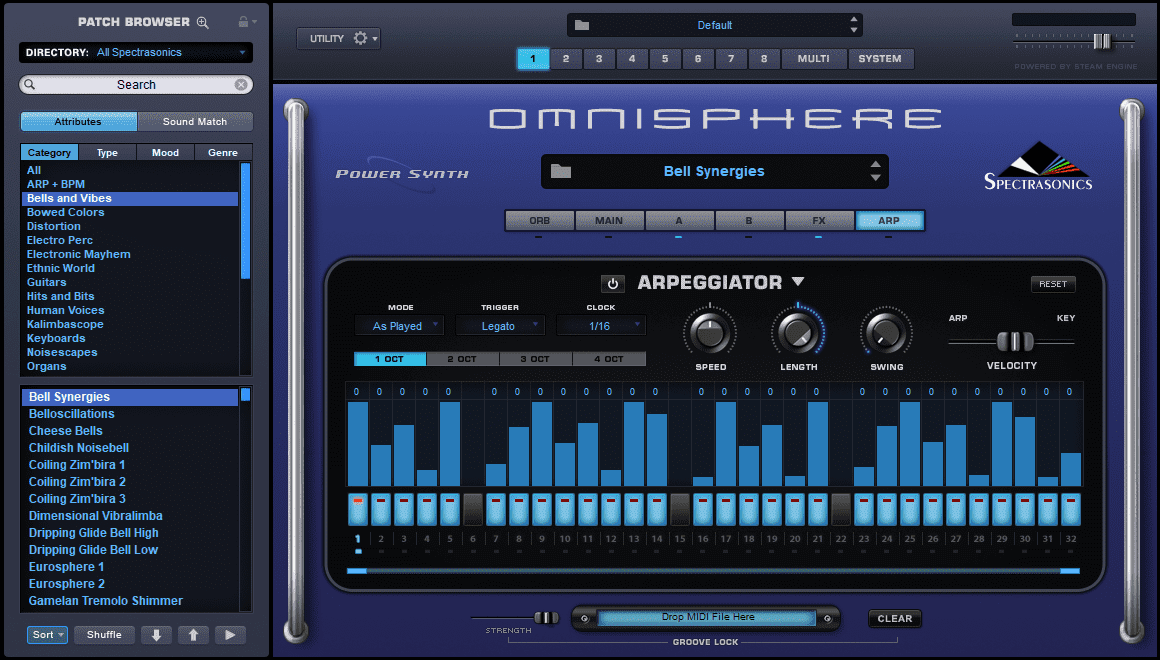Image resolution: width=1160 pixels, height=660 pixels.
Task: Click folder icon next to Bell Synergies
Action: pyautogui.click(x=561, y=172)
